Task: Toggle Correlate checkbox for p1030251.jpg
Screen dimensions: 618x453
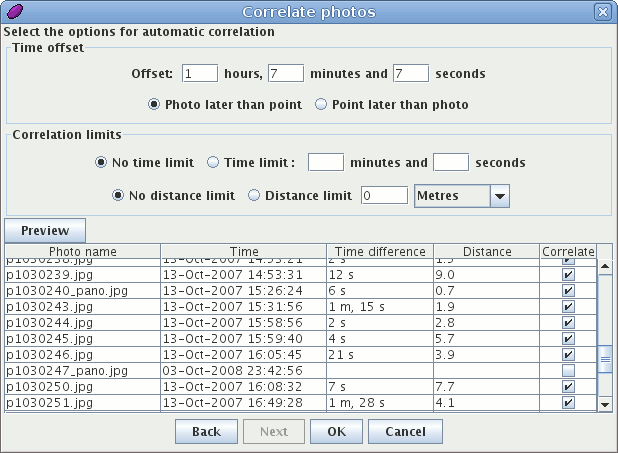Action: (x=568, y=403)
